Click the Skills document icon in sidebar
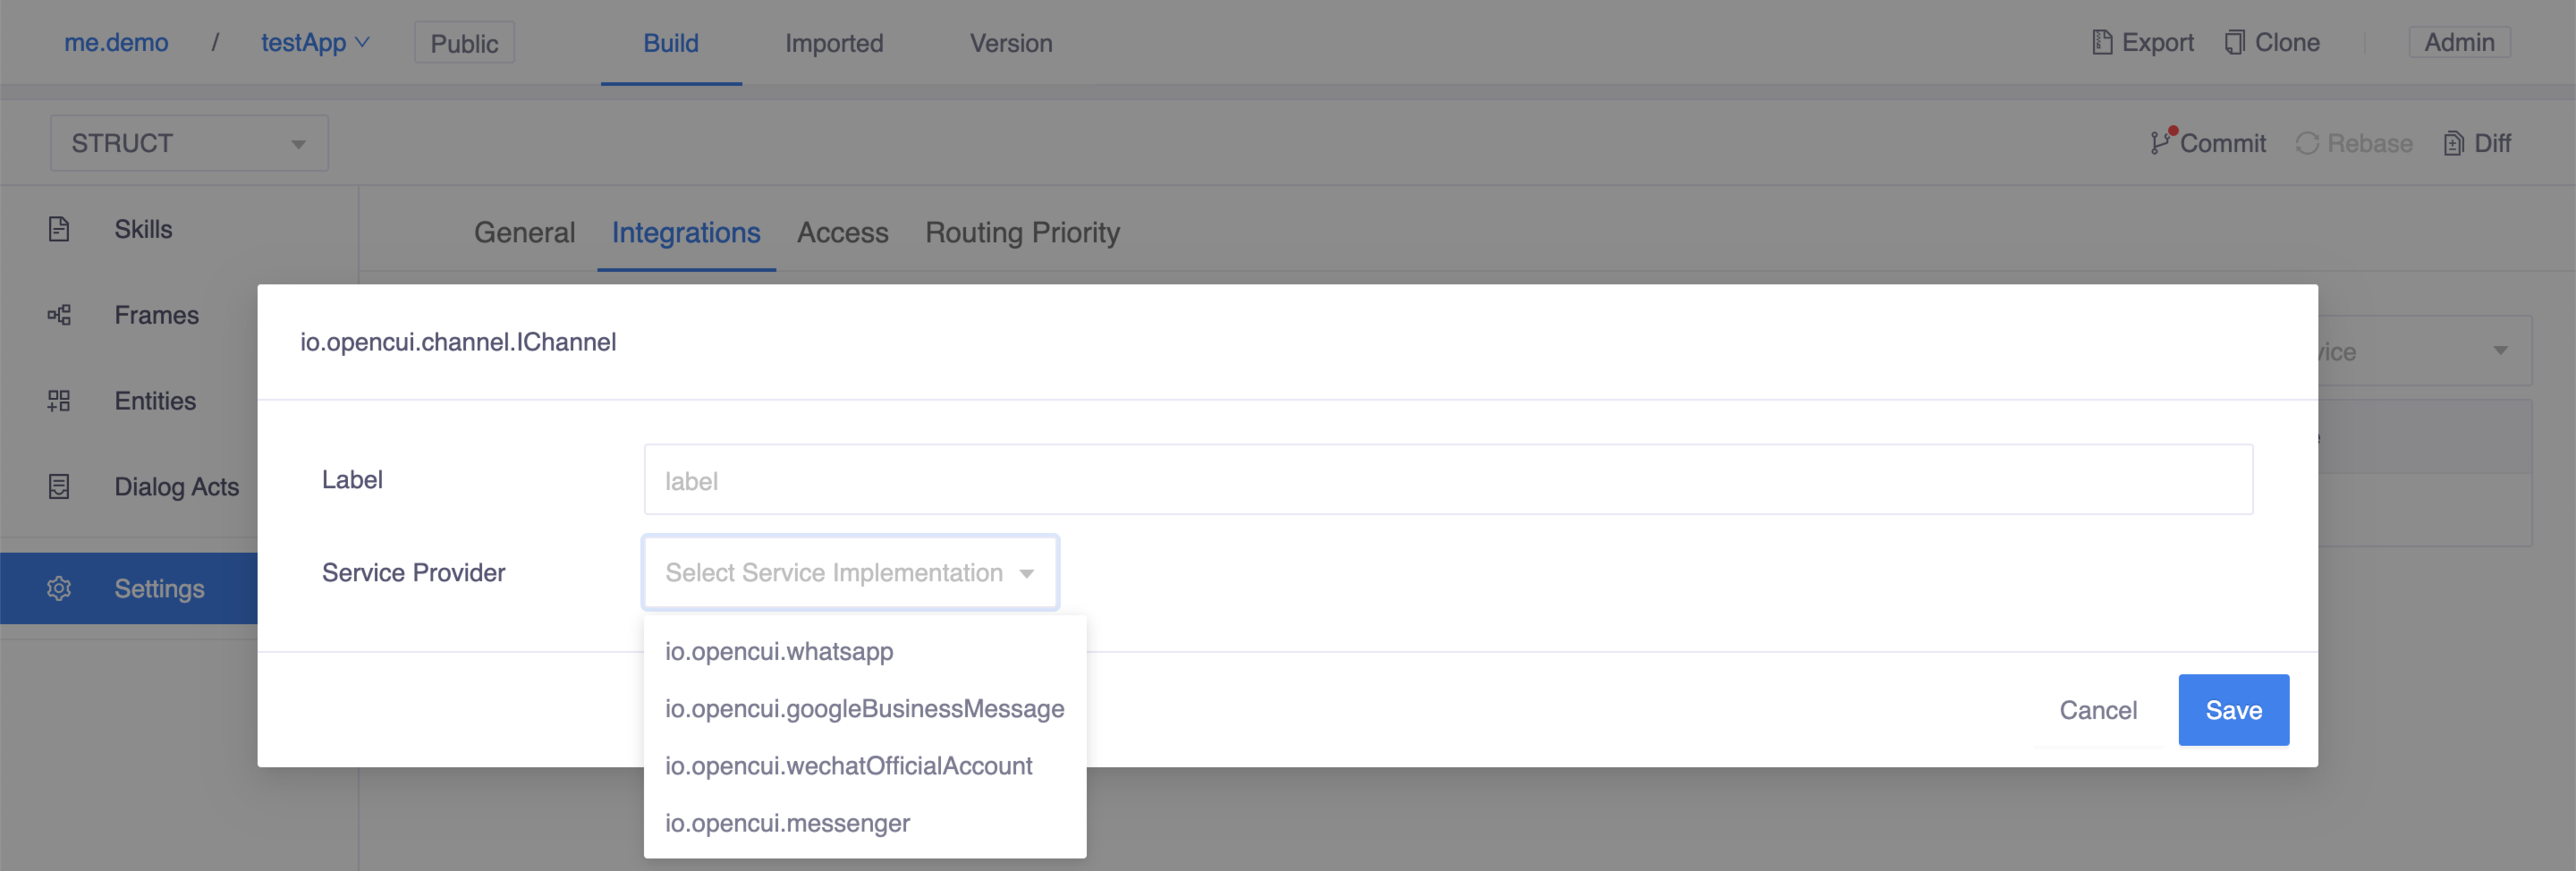The height and width of the screenshot is (871, 2576). pos(59,229)
